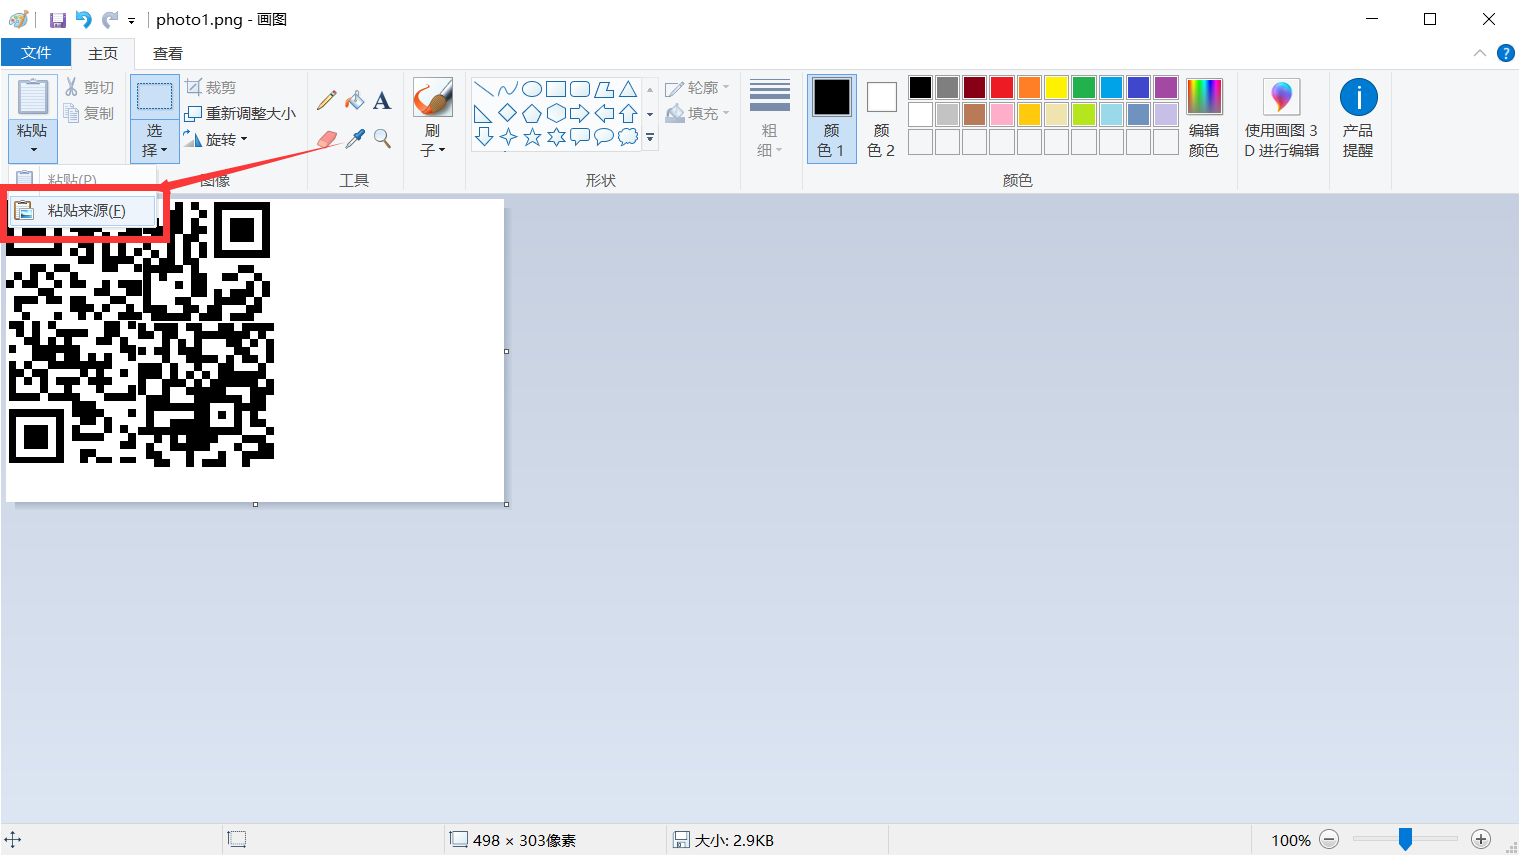1520x856 pixels.
Task: Choose the Line shape
Action: (484, 90)
